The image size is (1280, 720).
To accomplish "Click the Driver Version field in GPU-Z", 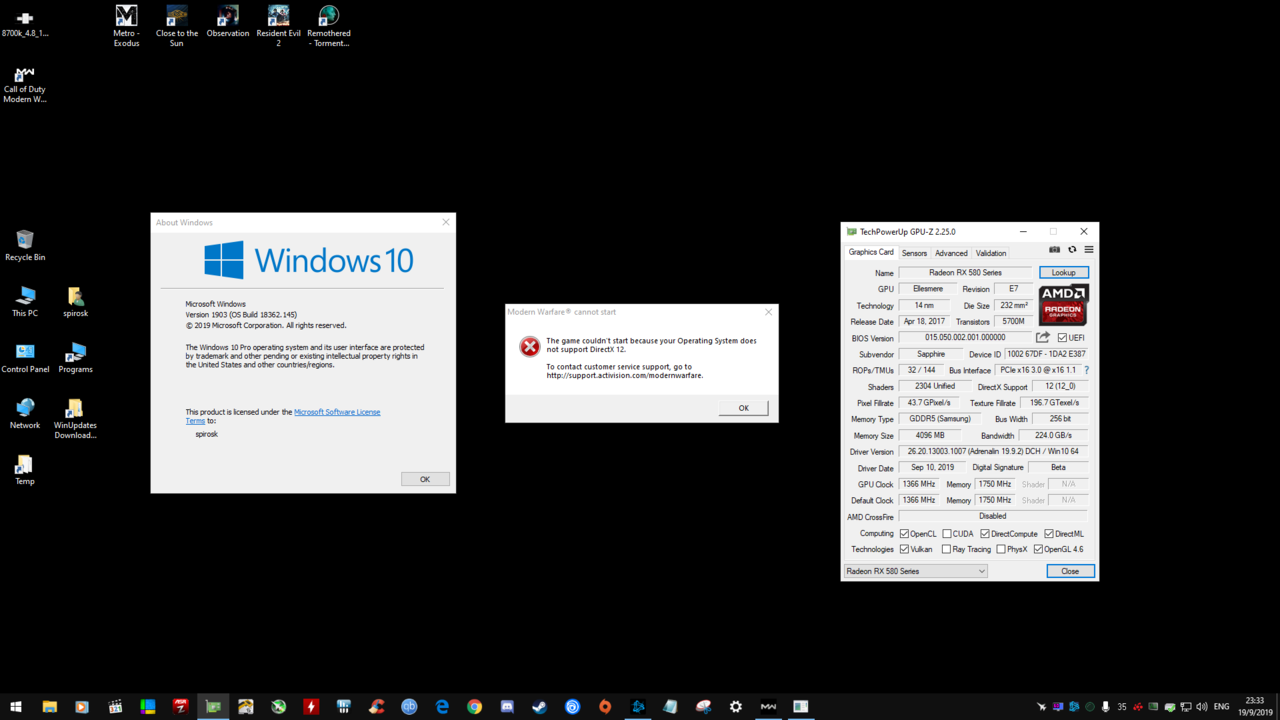I will [x=993, y=452].
